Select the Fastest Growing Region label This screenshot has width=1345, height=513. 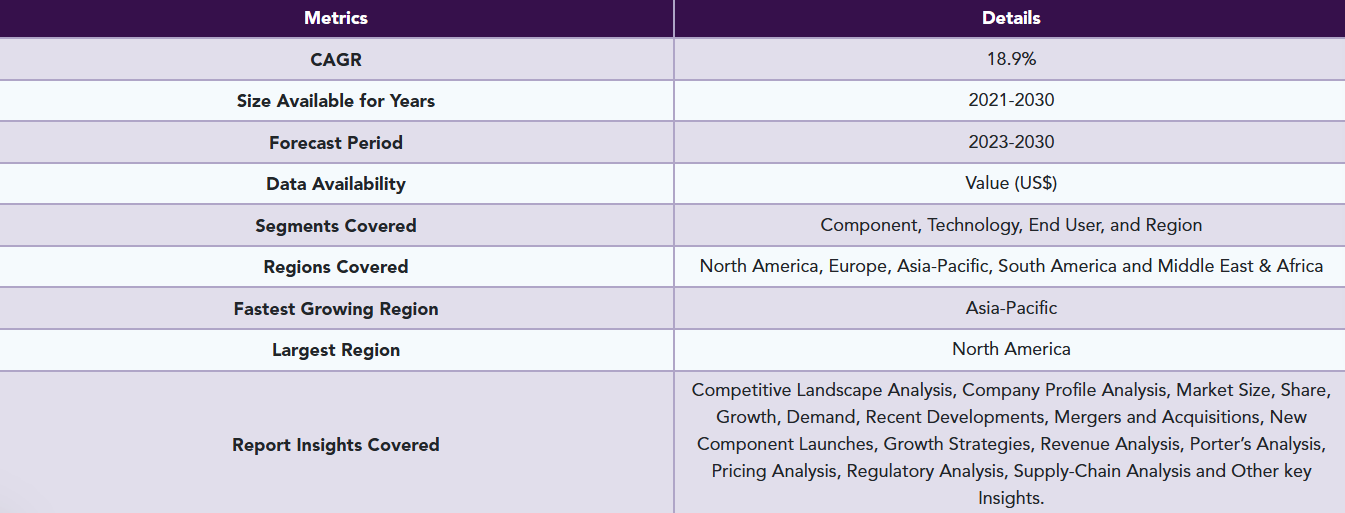pos(336,309)
